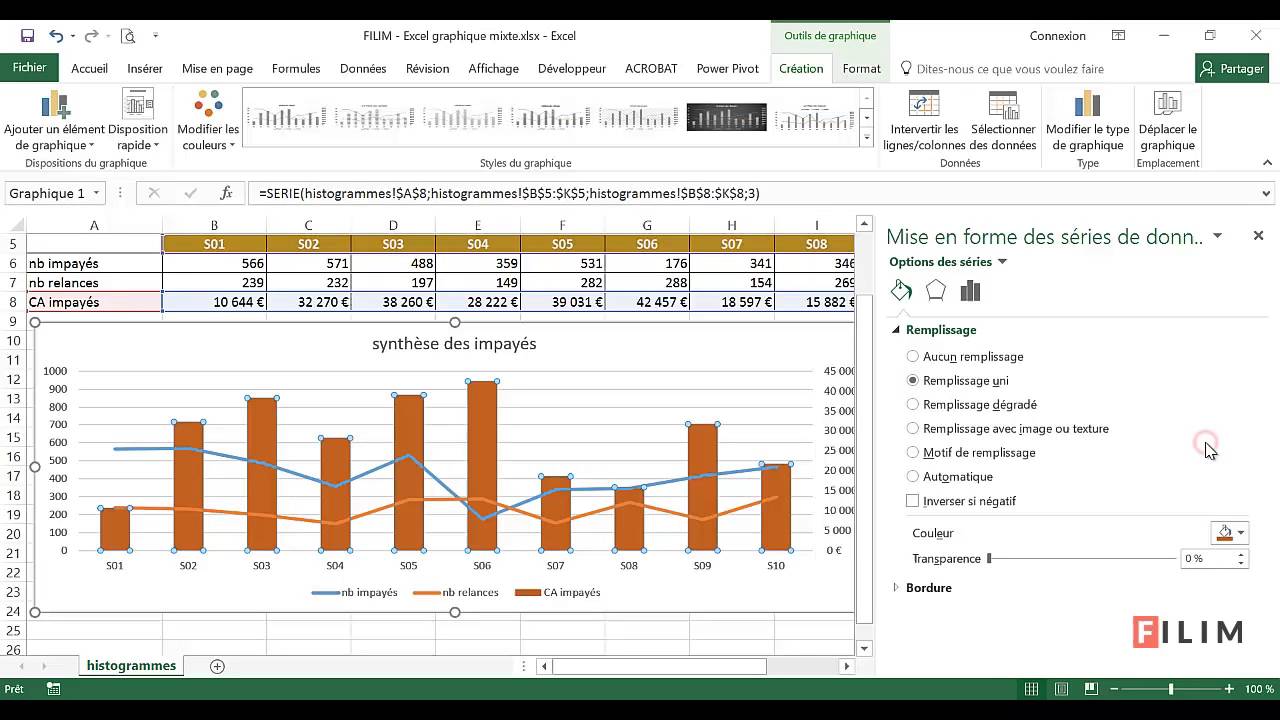Open Effets pentagon icon tab
This screenshot has width=1280, height=720.
coord(935,291)
